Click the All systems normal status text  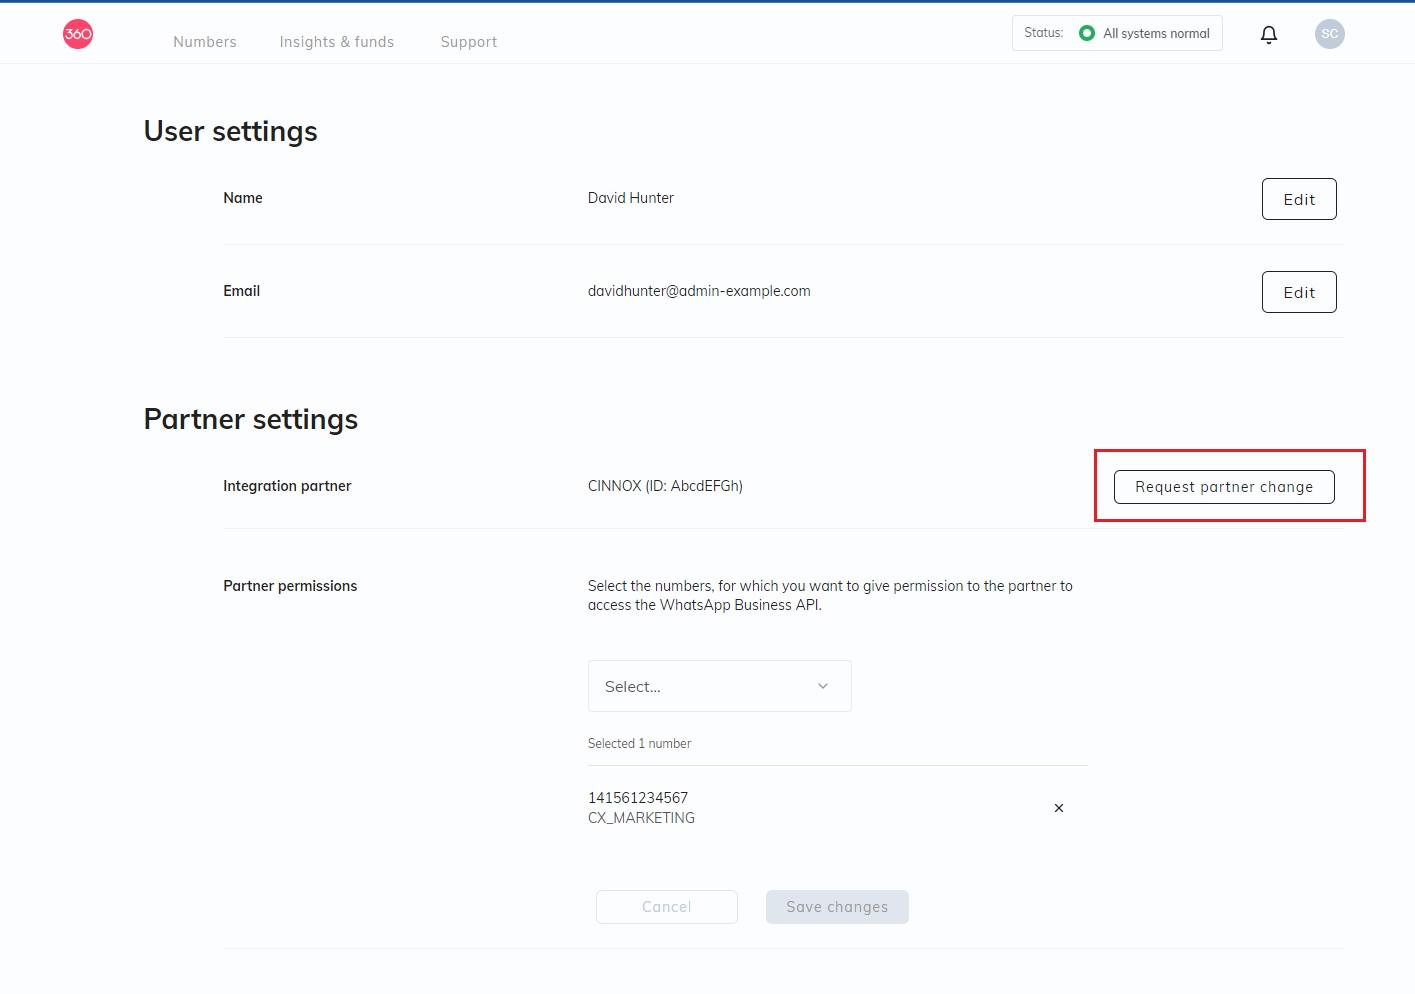point(1156,34)
